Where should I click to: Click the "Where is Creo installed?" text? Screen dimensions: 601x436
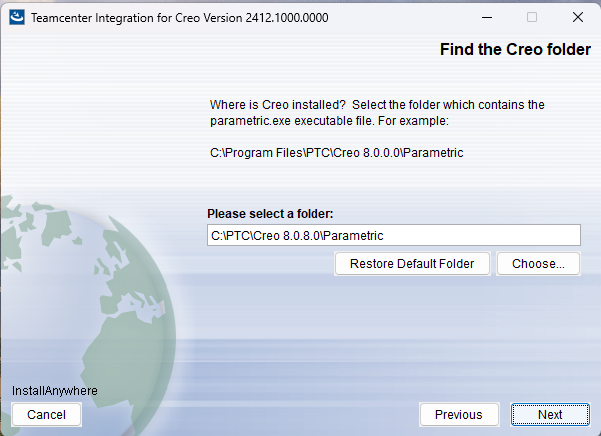click(278, 105)
